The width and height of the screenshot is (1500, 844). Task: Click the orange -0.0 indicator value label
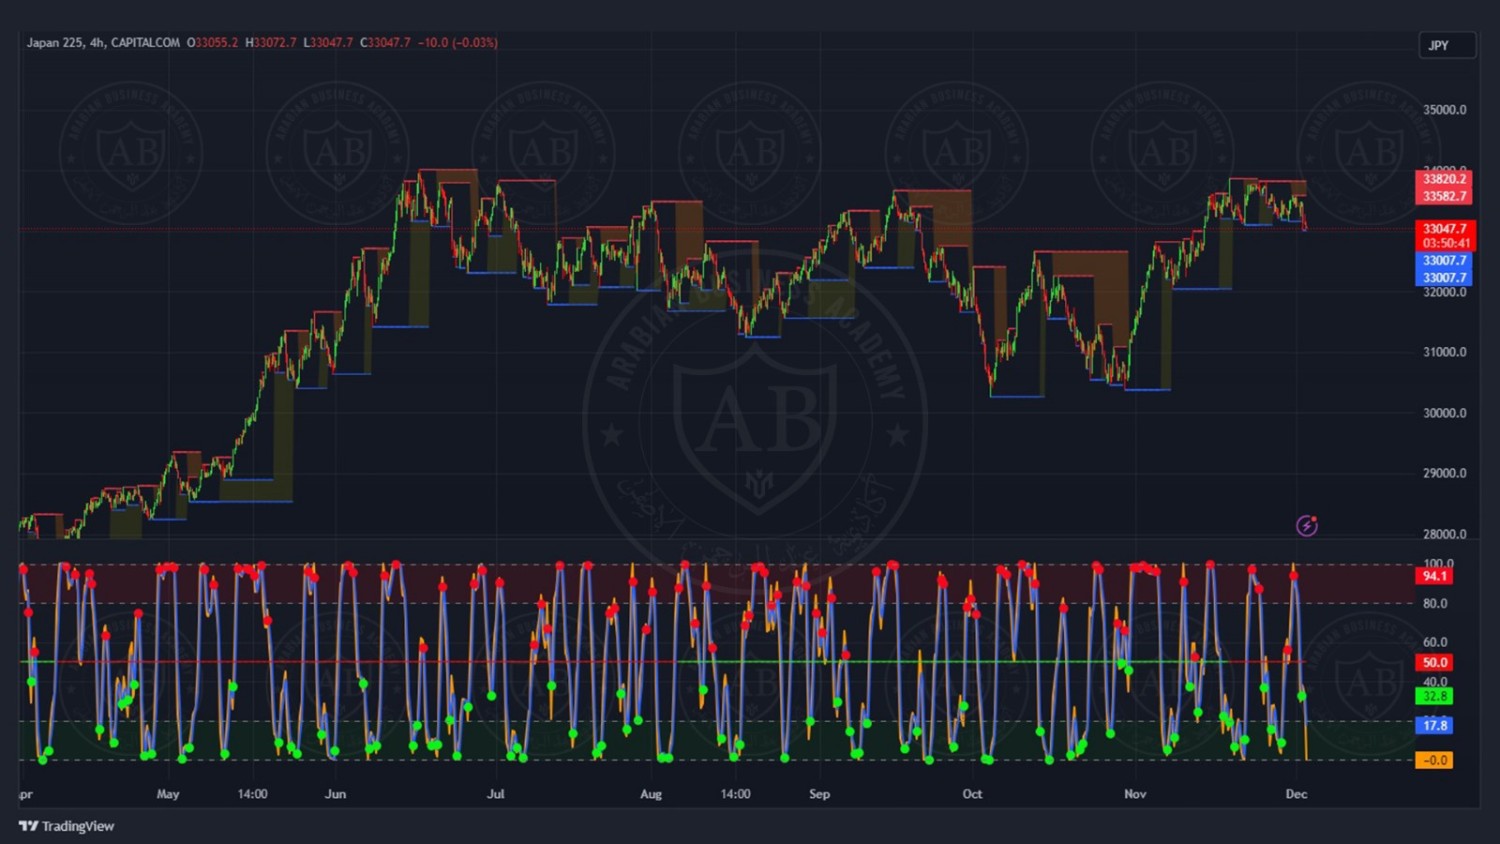(1433, 760)
